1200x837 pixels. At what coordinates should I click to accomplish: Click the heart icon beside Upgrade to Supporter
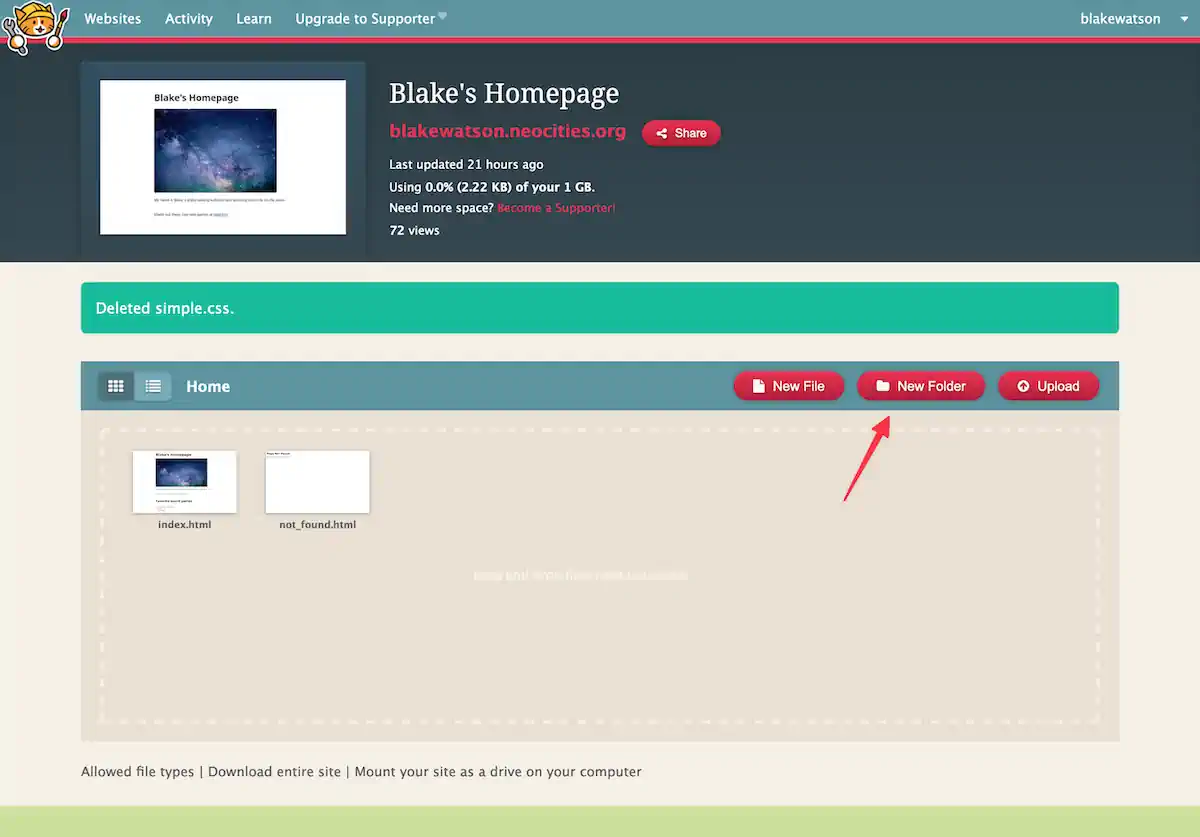(x=441, y=14)
